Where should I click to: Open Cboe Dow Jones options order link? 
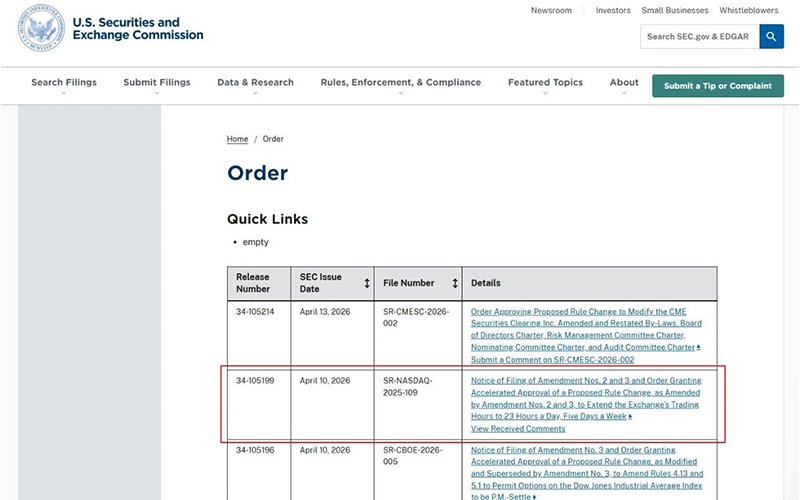pyautogui.click(x=587, y=473)
